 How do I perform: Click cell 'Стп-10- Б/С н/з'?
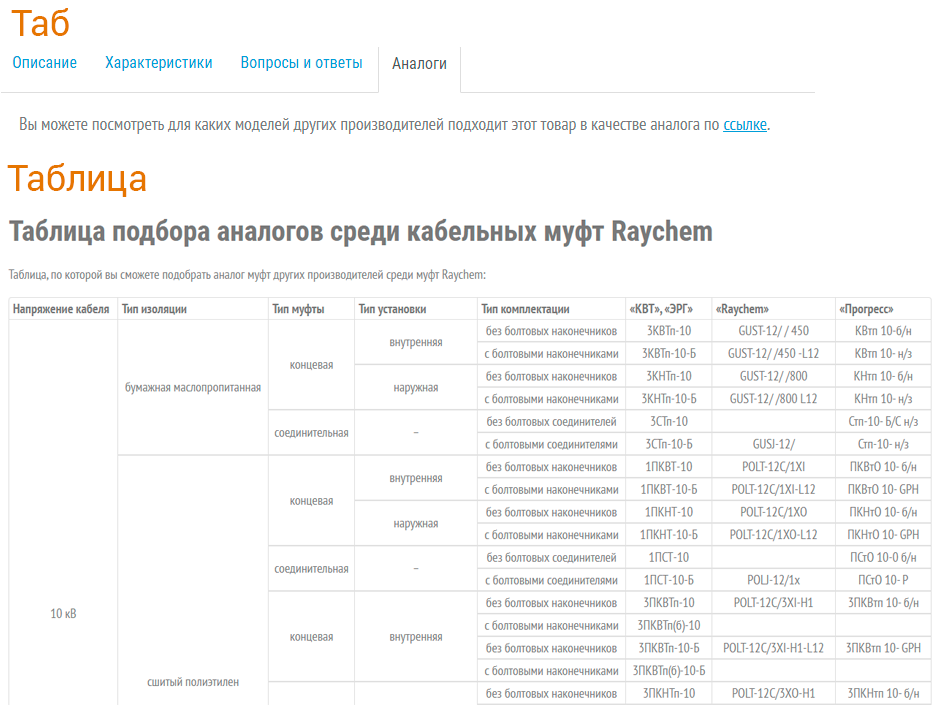tap(883, 421)
